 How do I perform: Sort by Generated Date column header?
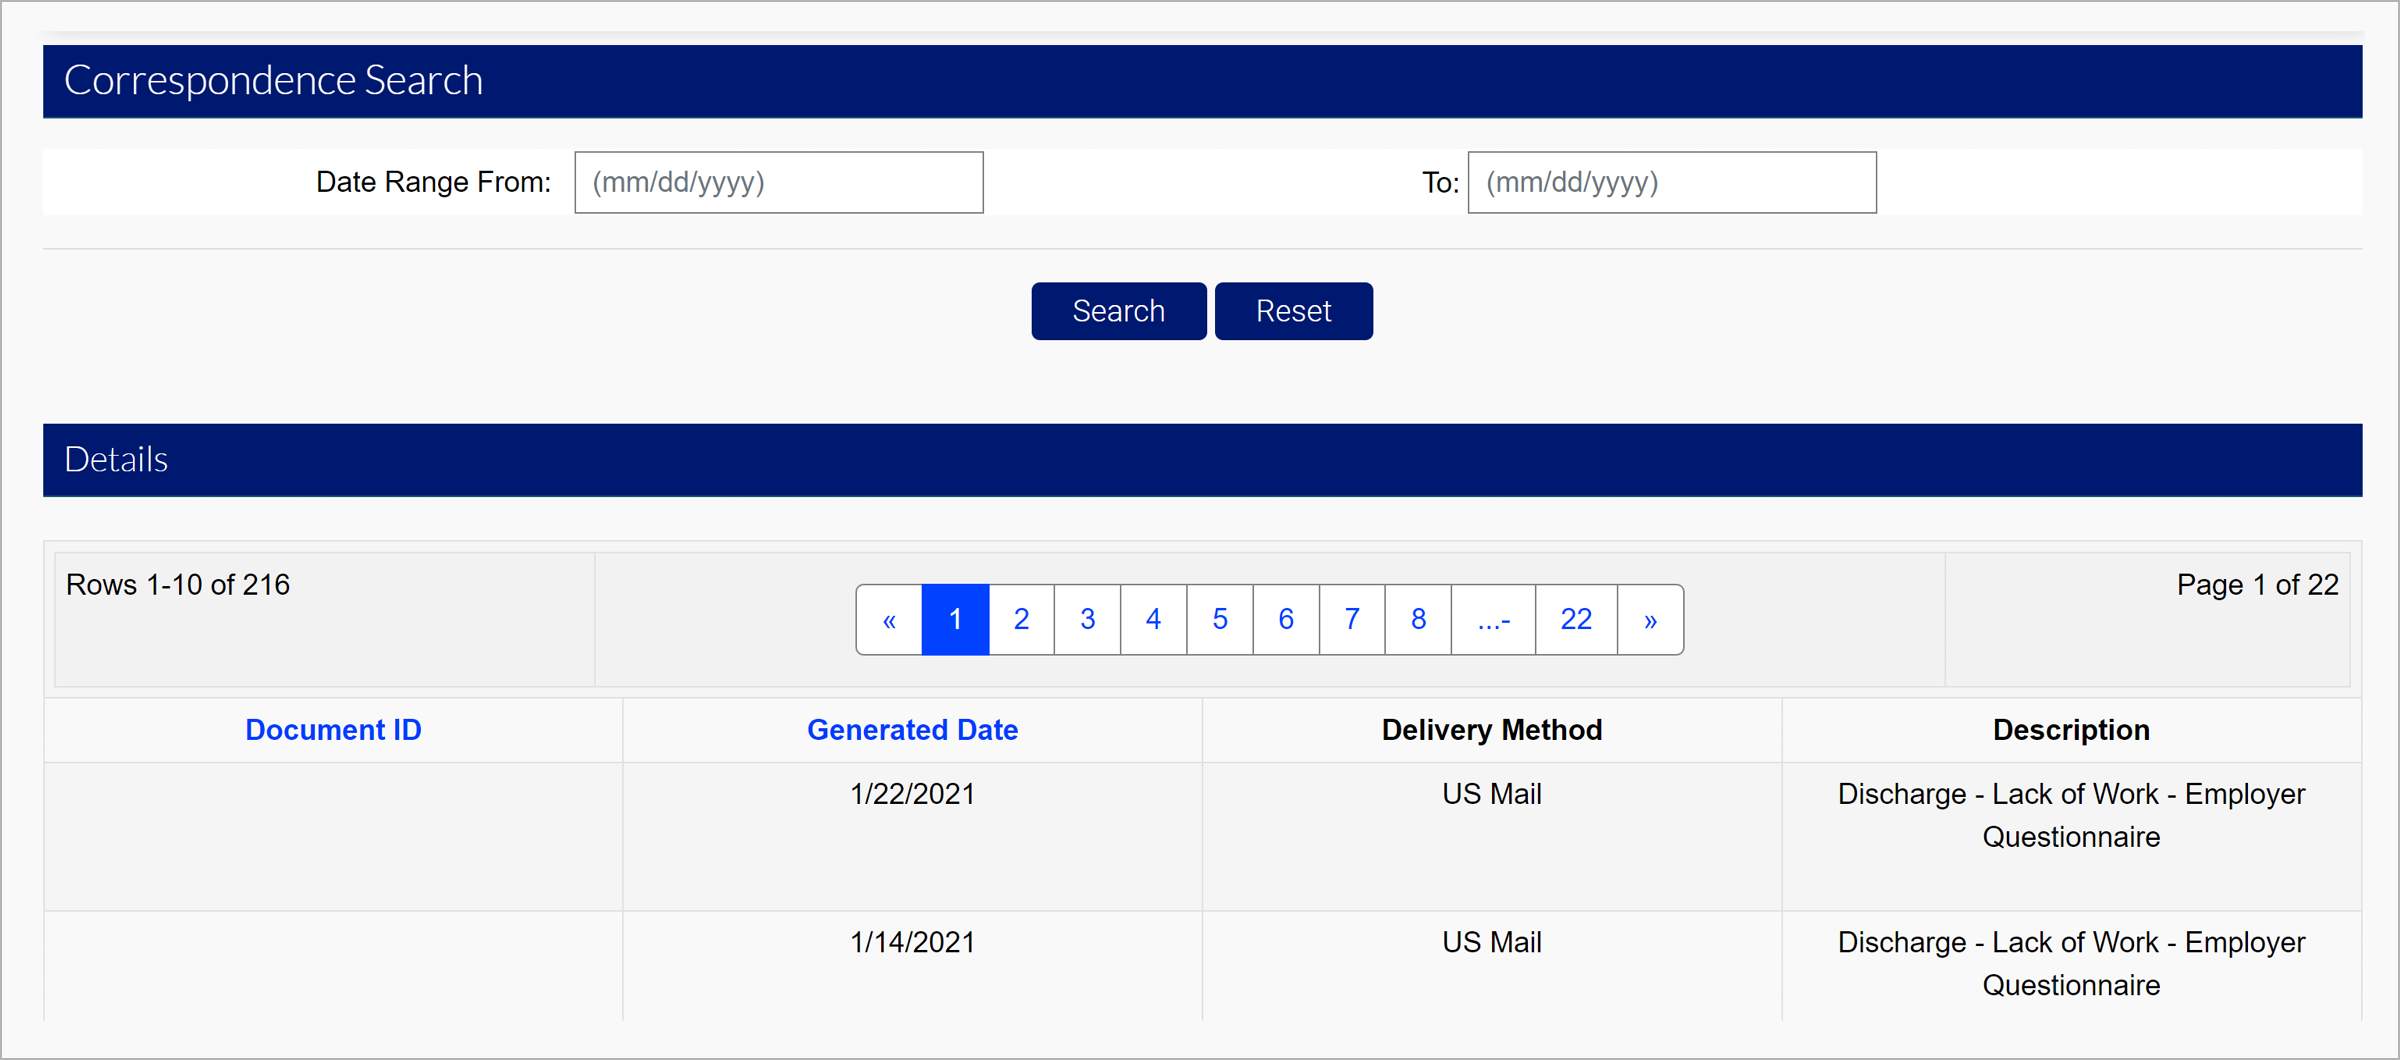[912, 730]
